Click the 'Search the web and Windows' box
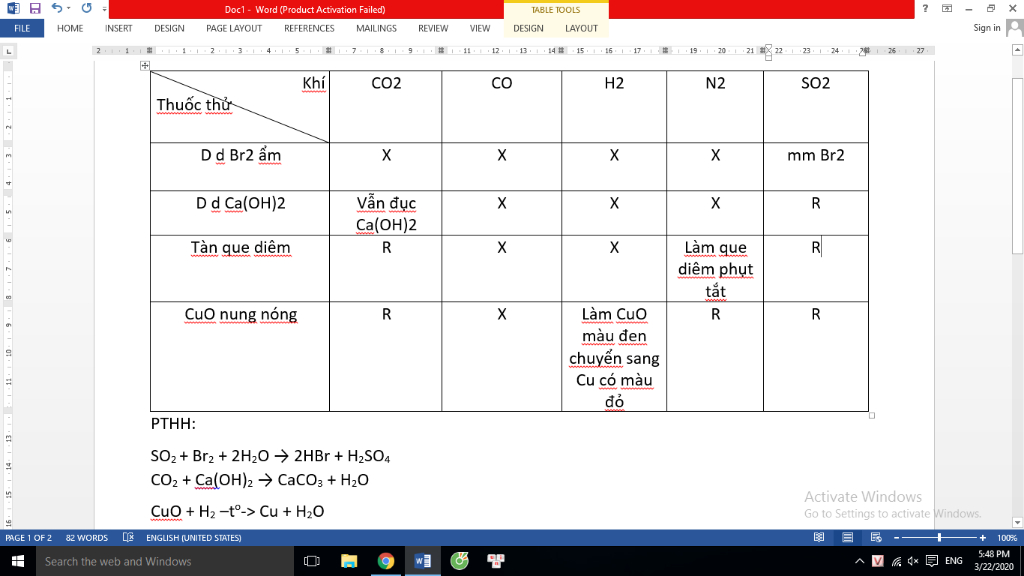The image size is (1024, 576). 165,561
